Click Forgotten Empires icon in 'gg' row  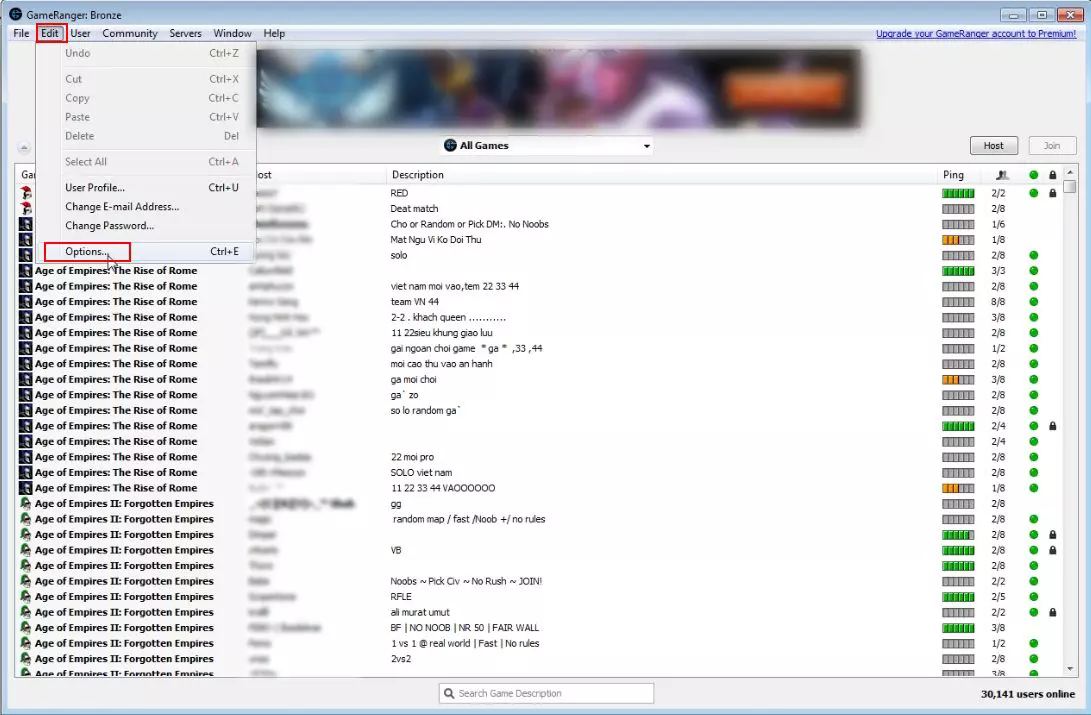click(26, 504)
